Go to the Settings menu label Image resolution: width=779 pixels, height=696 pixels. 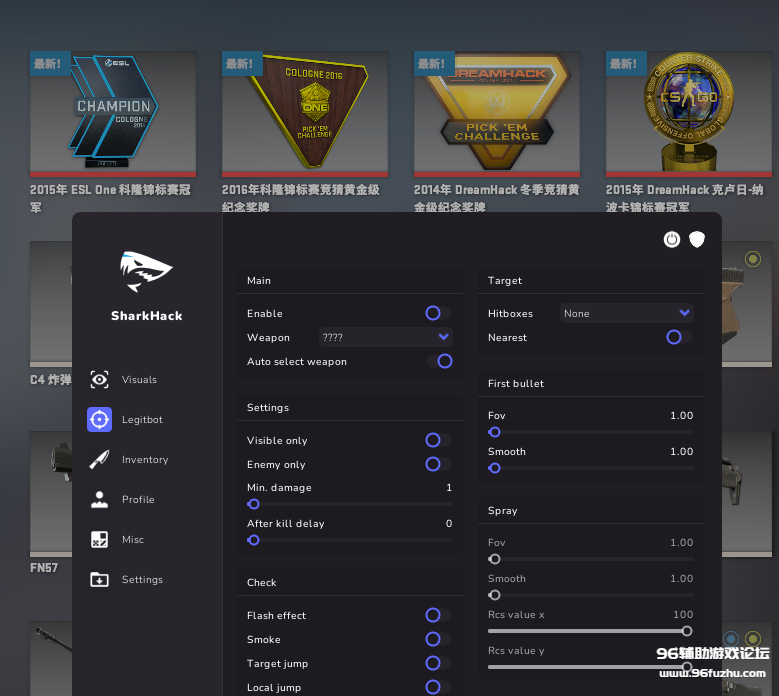[142, 580]
